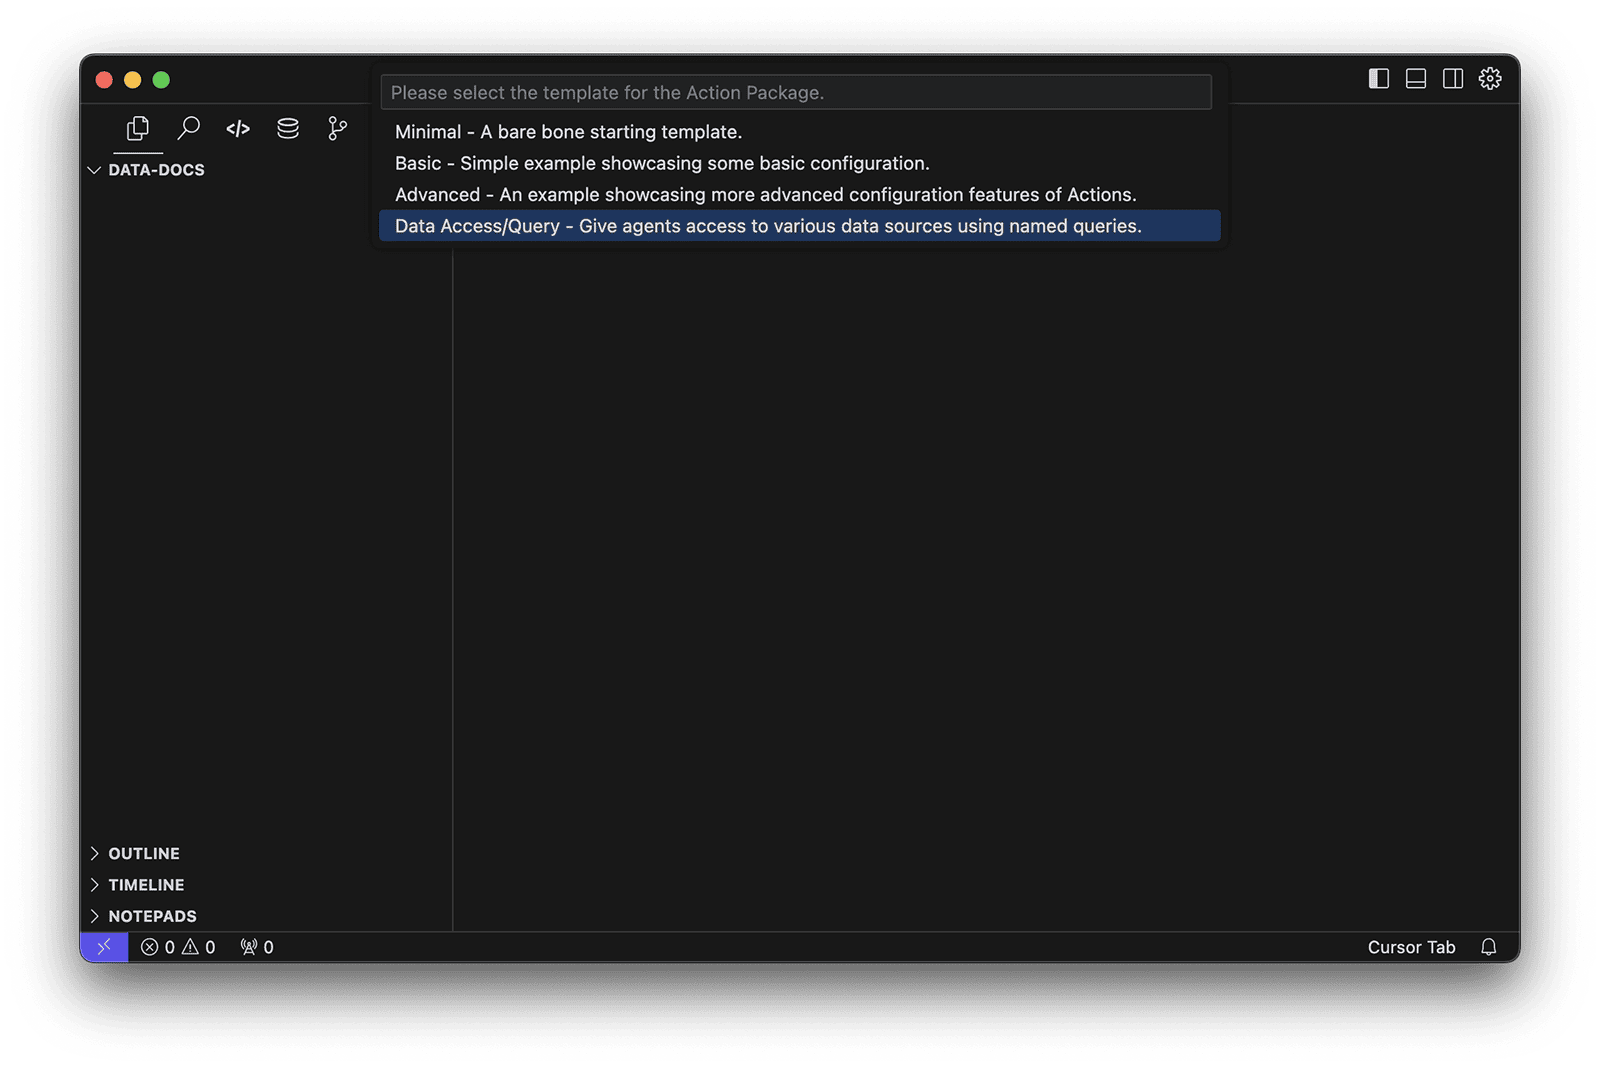Open the database stack sidebar icon
This screenshot has width=1600, height=1068.
tap(288, 129)
